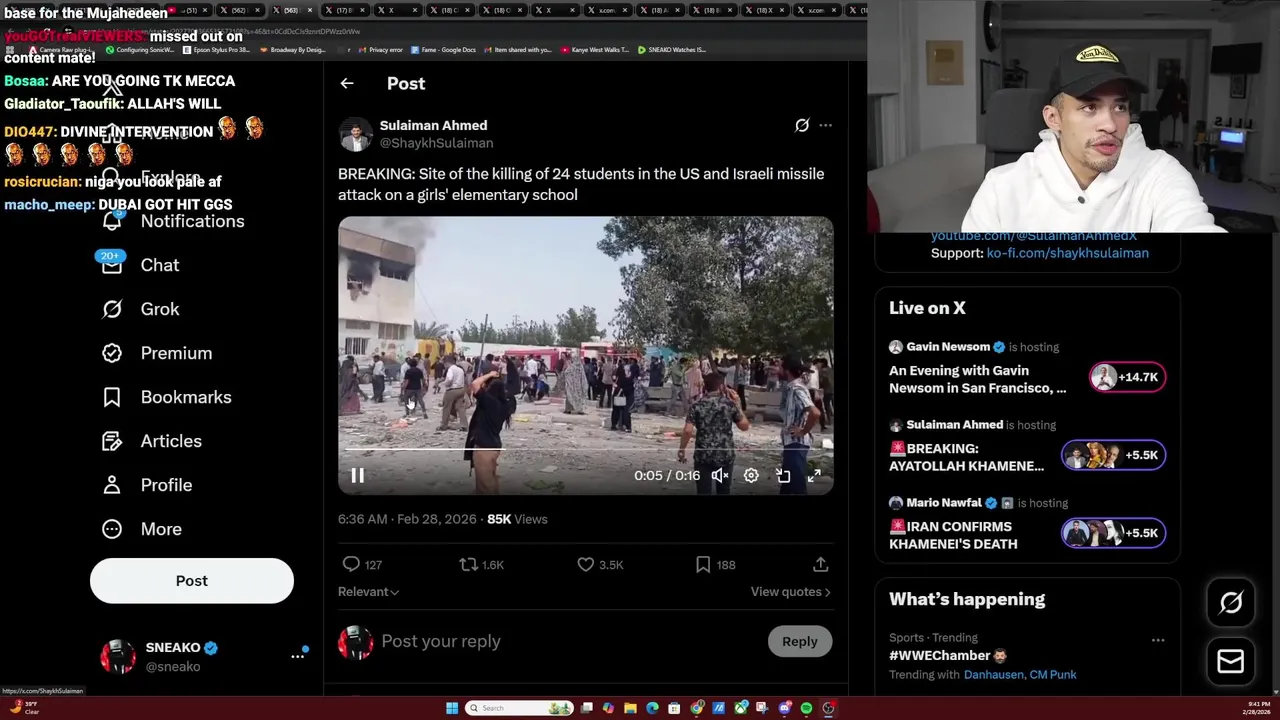Click the taskbar Search box
Viewport: 1280px width, 720px height.
click(519, 708)
